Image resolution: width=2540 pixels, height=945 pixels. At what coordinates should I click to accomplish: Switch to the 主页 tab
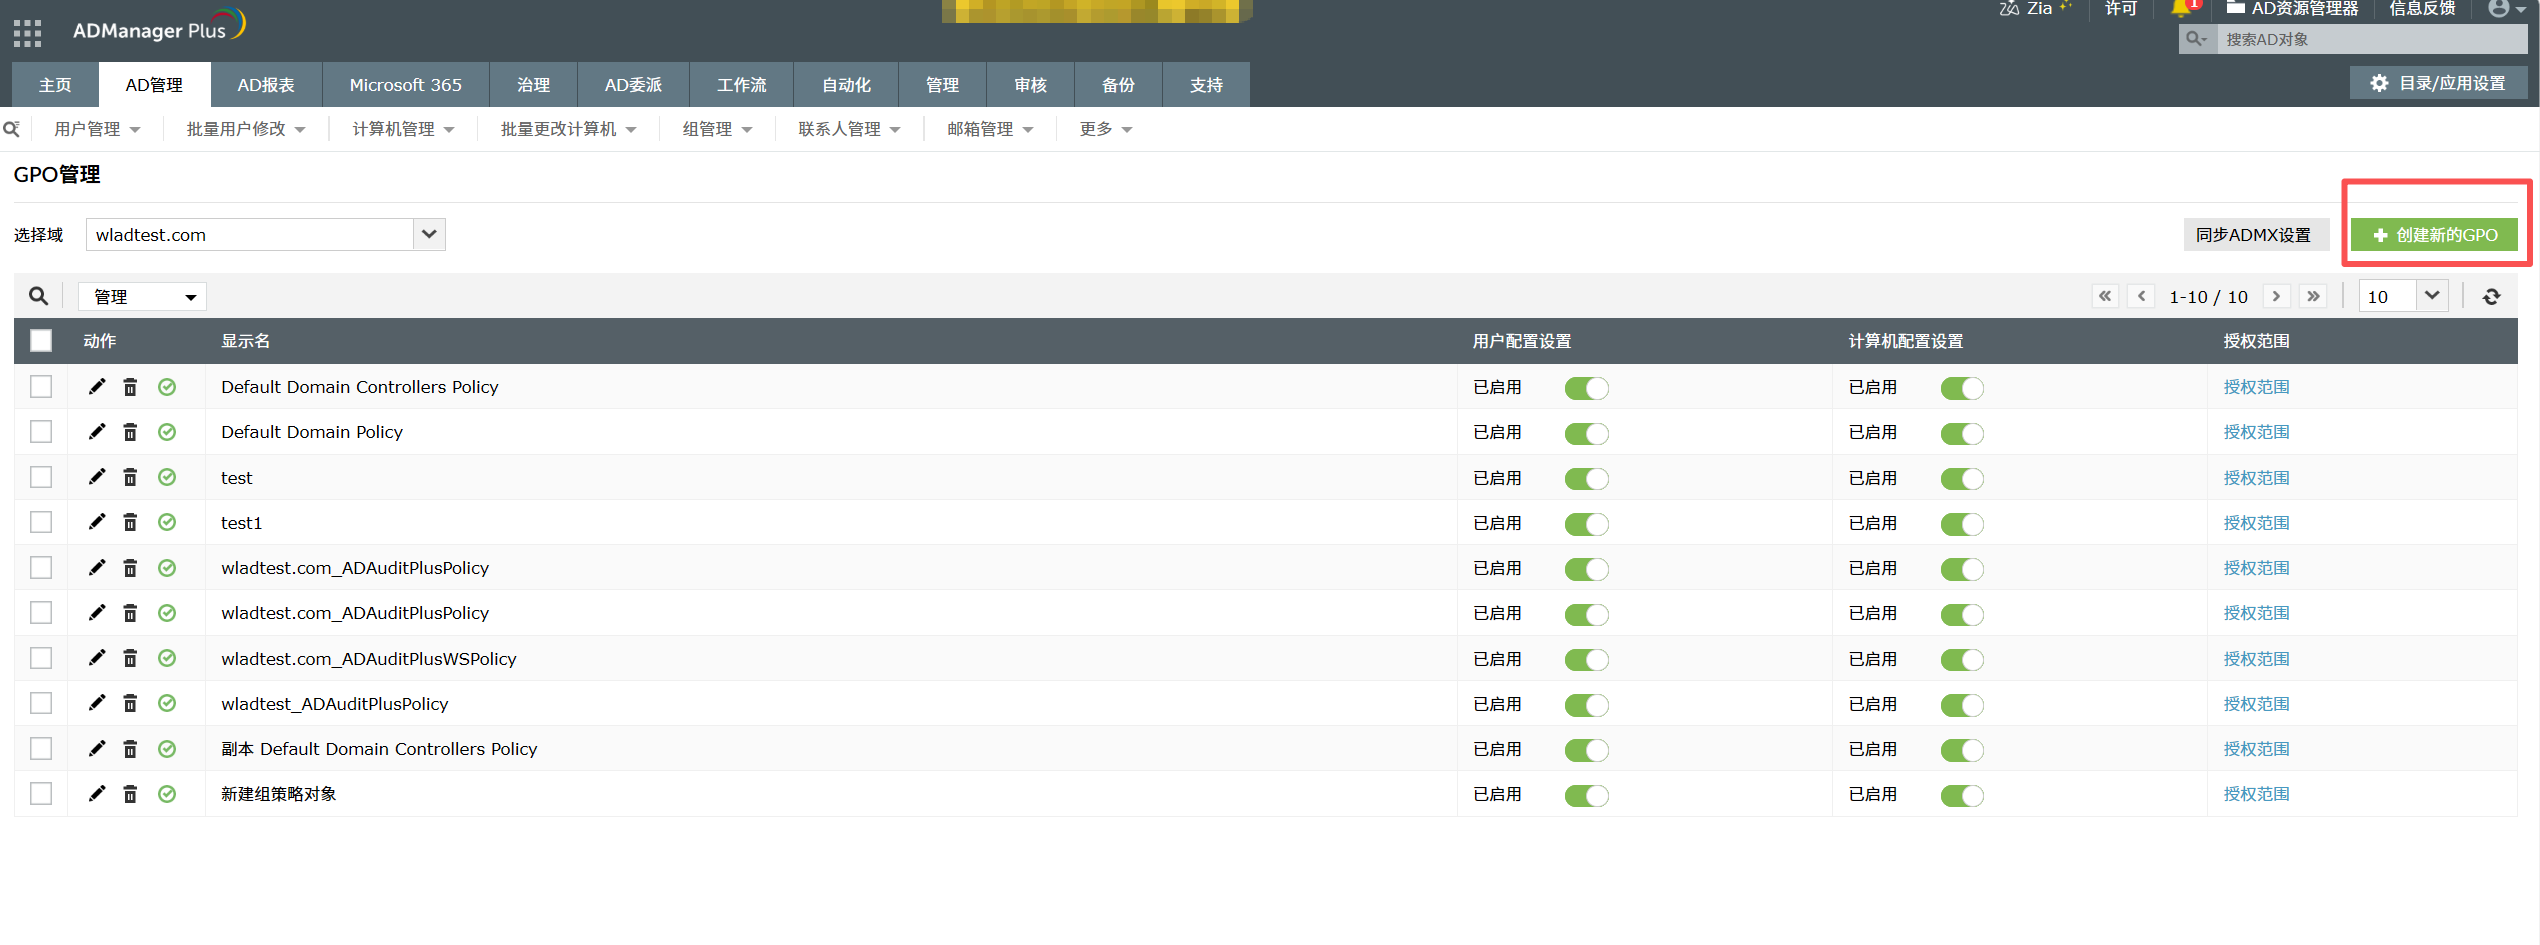[x=55, y=85]
